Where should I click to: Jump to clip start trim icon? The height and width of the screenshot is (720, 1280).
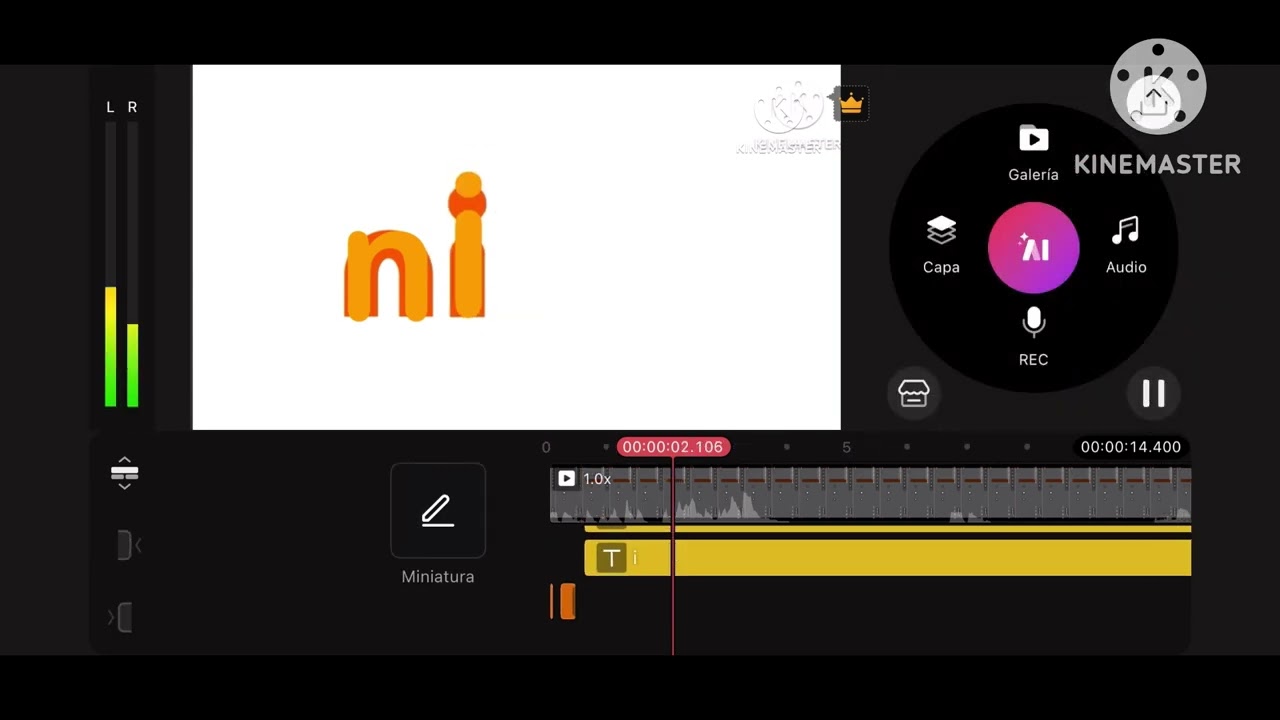128,546
